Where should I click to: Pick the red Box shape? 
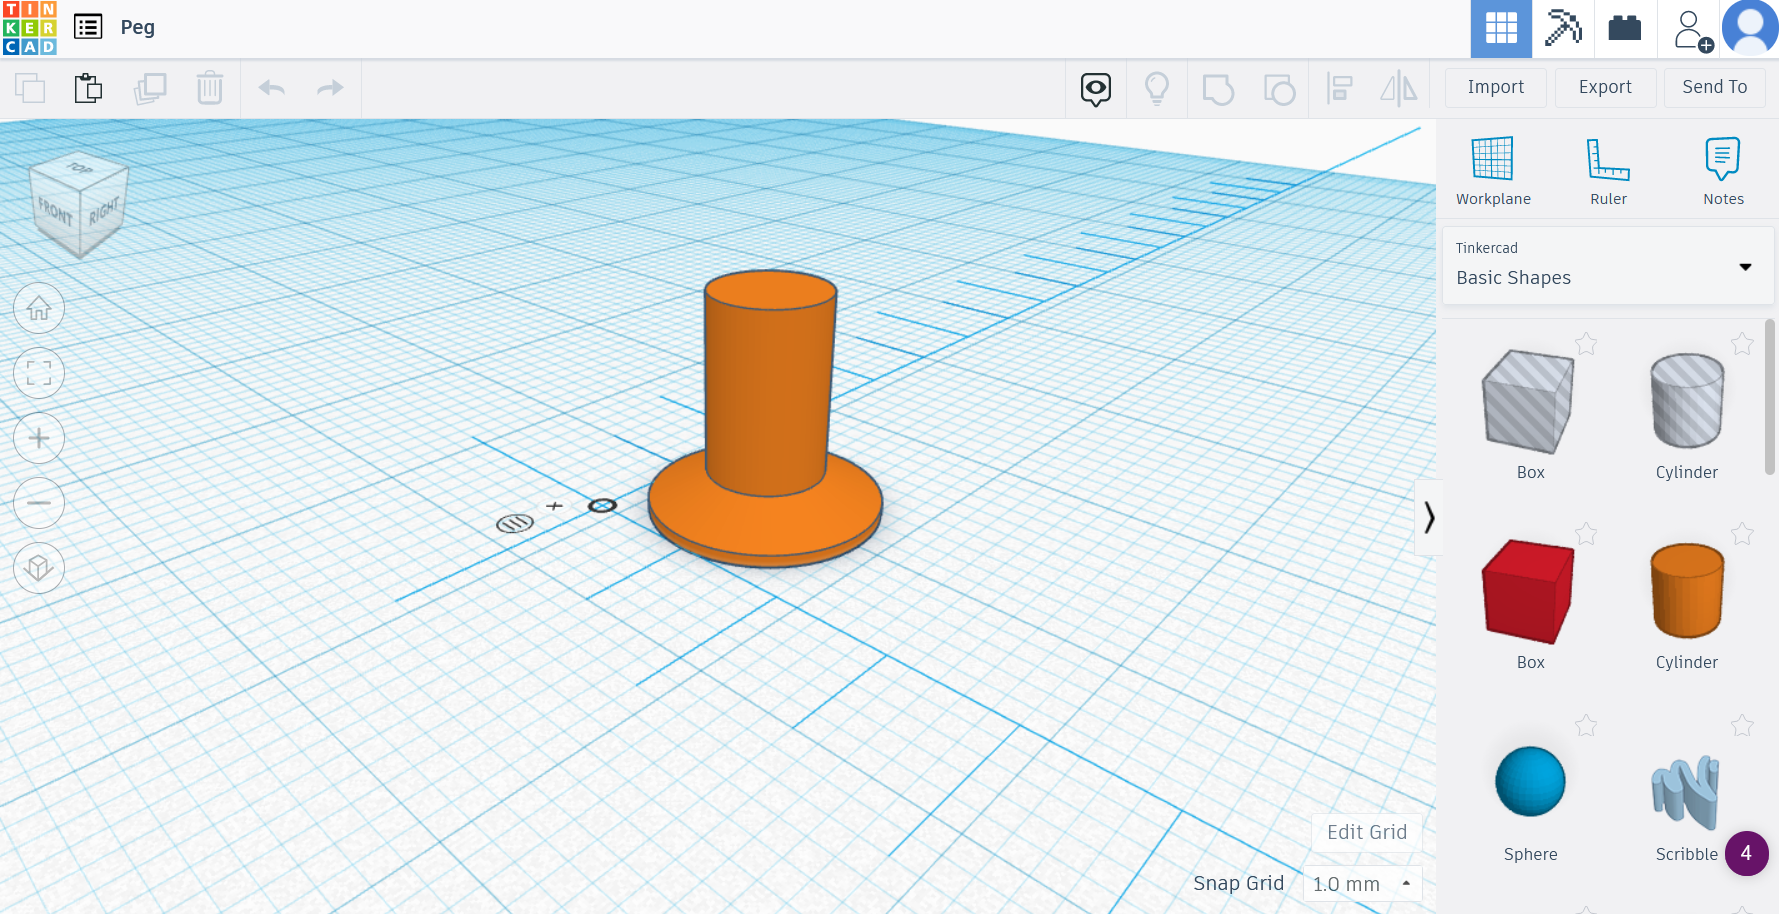[1528, 591]
